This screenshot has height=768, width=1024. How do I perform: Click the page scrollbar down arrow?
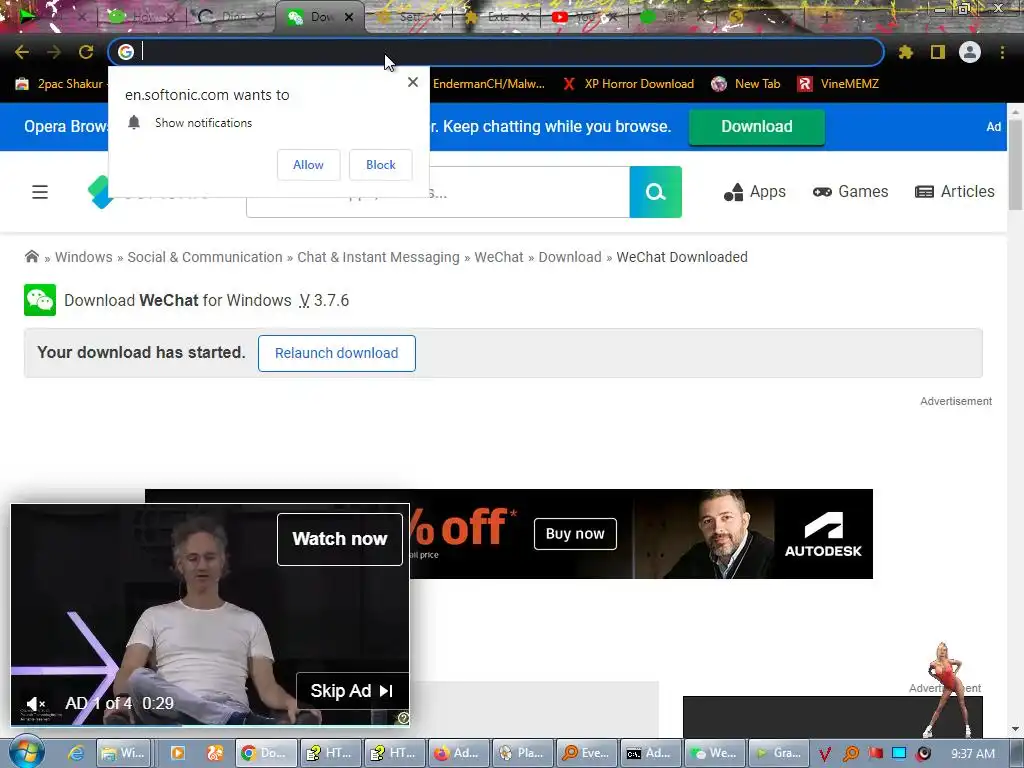click(x=1016, y=729)
